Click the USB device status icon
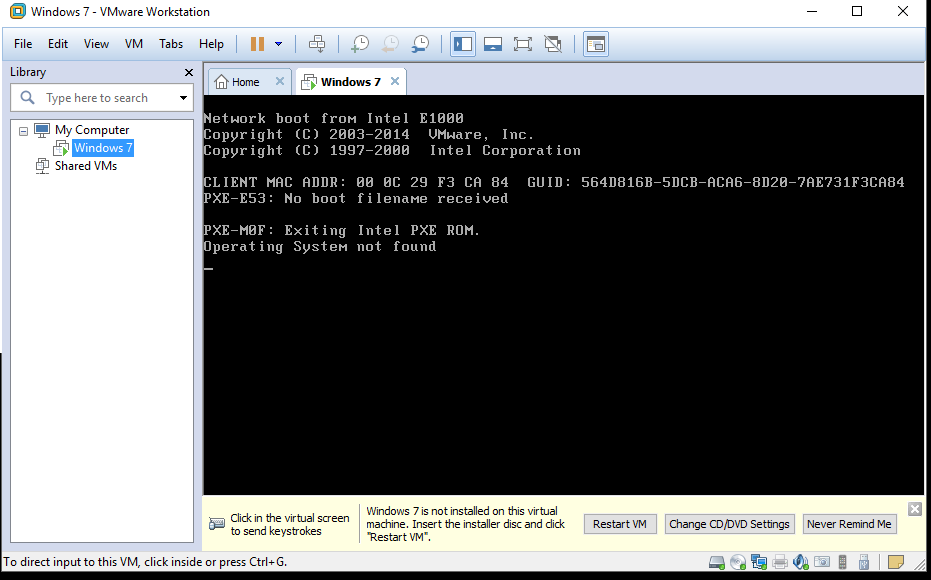931x580 pixels. [x=864, y=562]
